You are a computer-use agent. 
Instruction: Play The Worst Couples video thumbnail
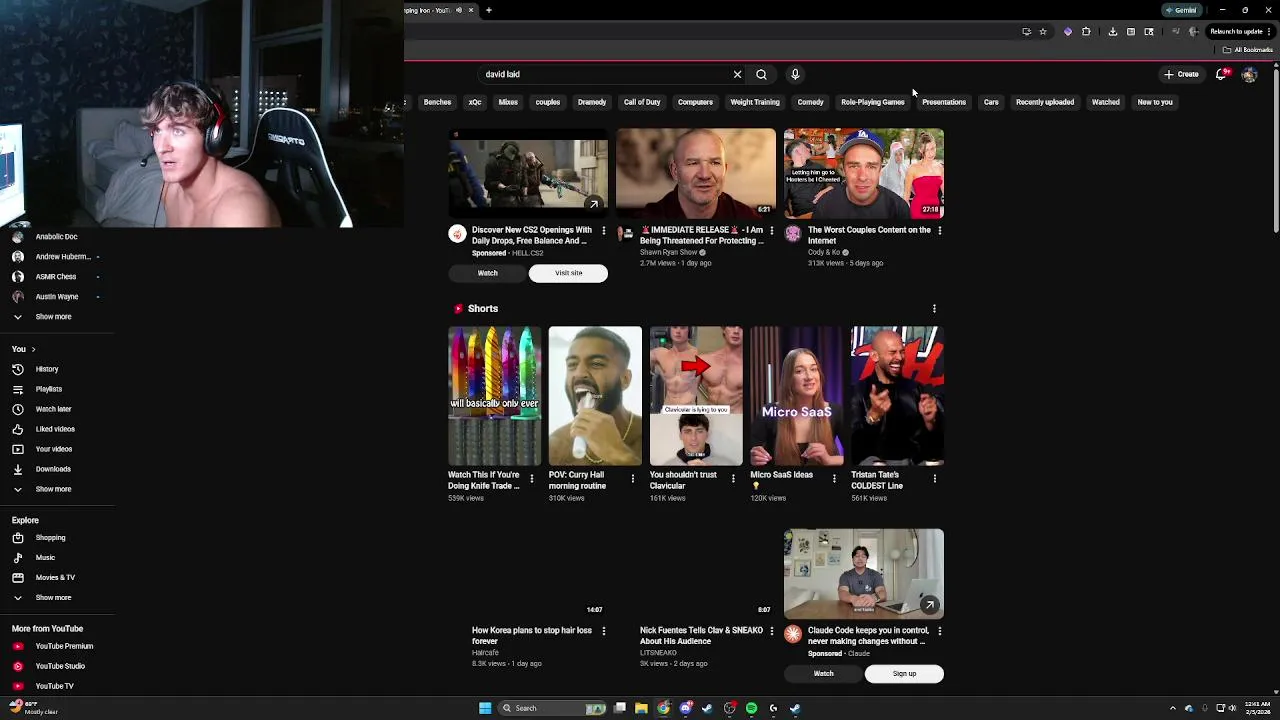point(864,173)
